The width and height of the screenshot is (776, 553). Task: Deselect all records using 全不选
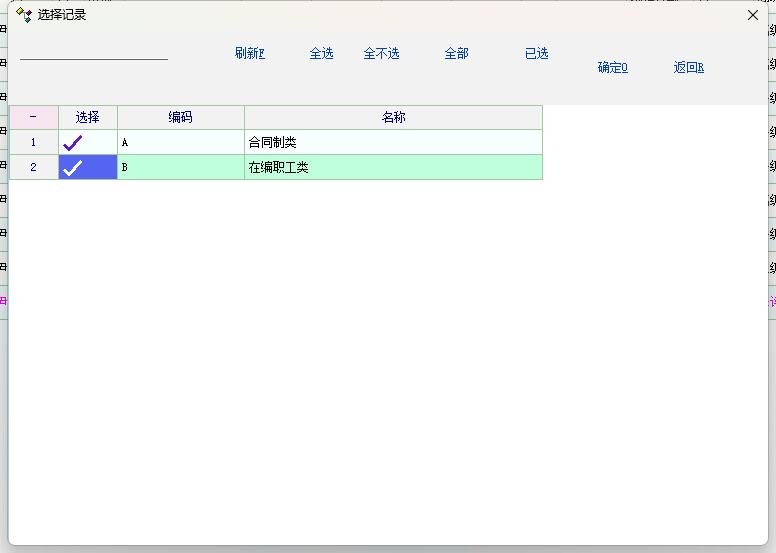pyautogui.click(x=381, y=54)
